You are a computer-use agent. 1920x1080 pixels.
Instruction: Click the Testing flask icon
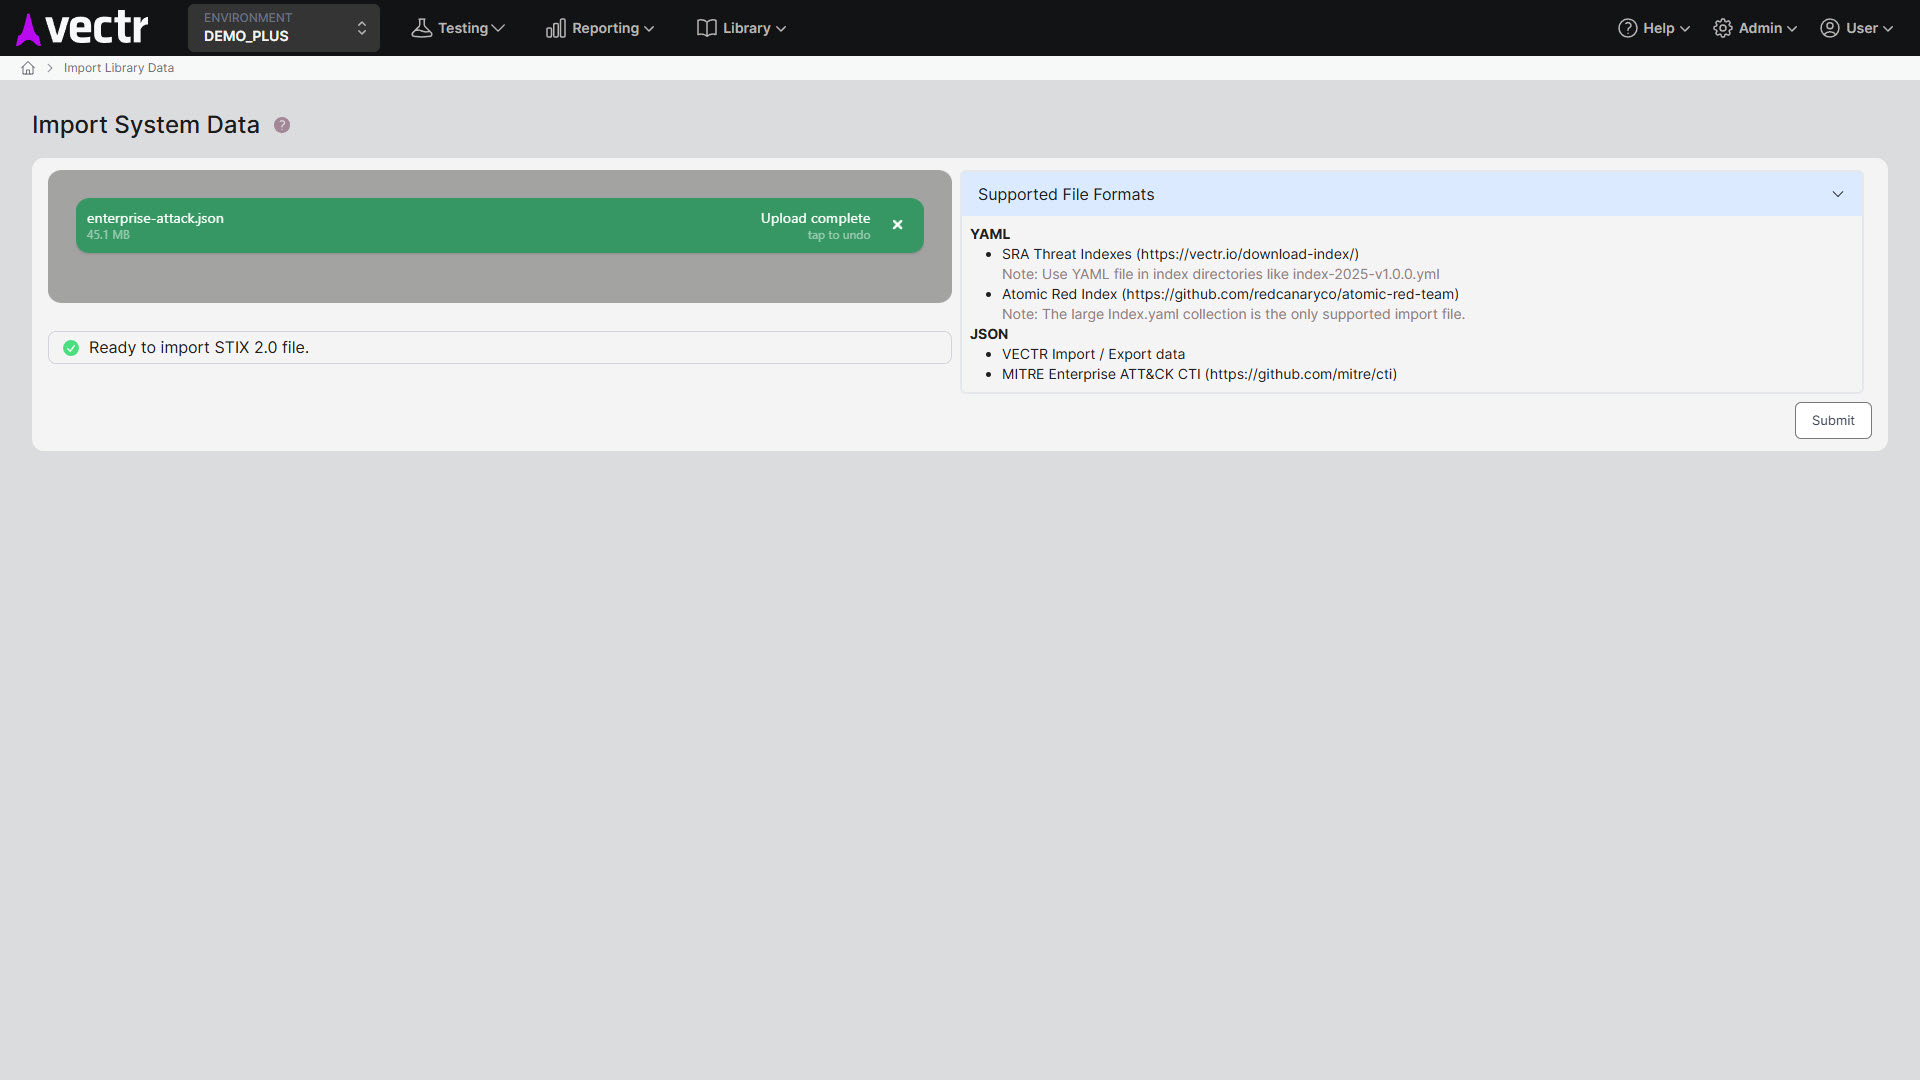pyautogui.click(x=421, y=28)
